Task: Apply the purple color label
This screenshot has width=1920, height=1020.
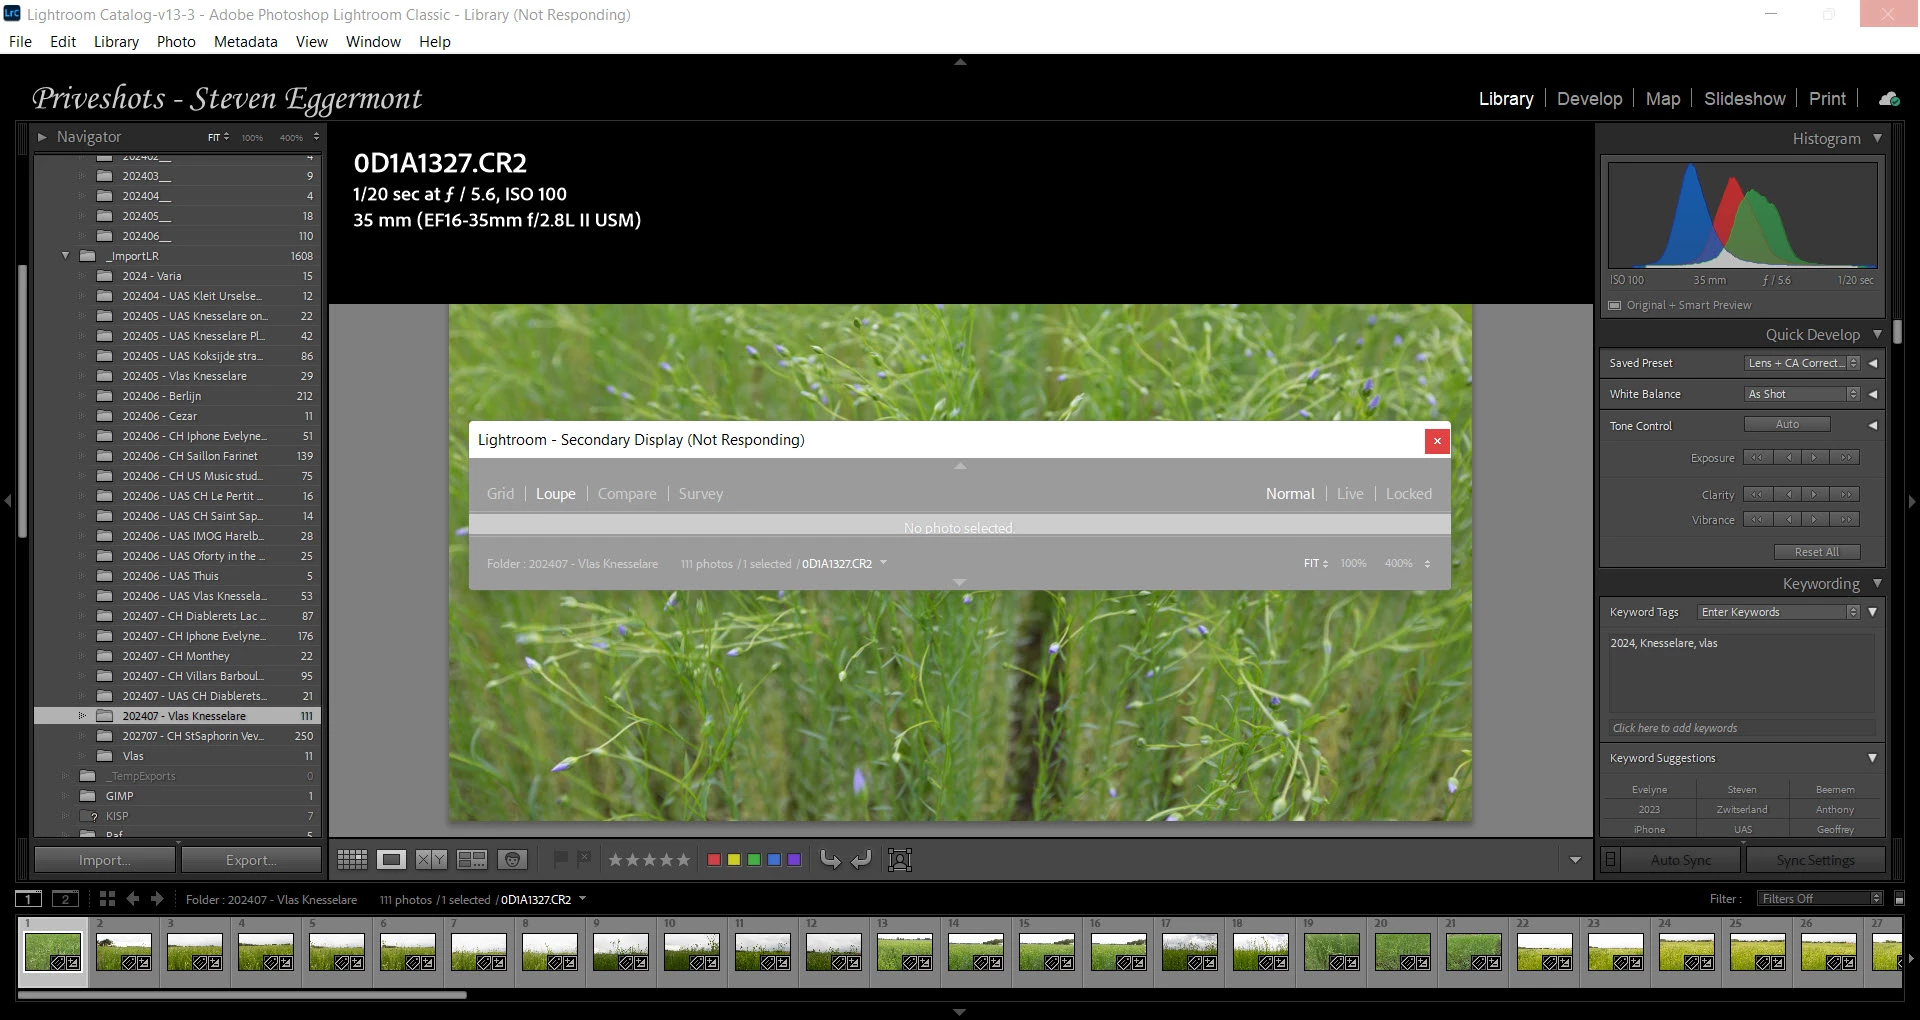Action: [794, 860]
